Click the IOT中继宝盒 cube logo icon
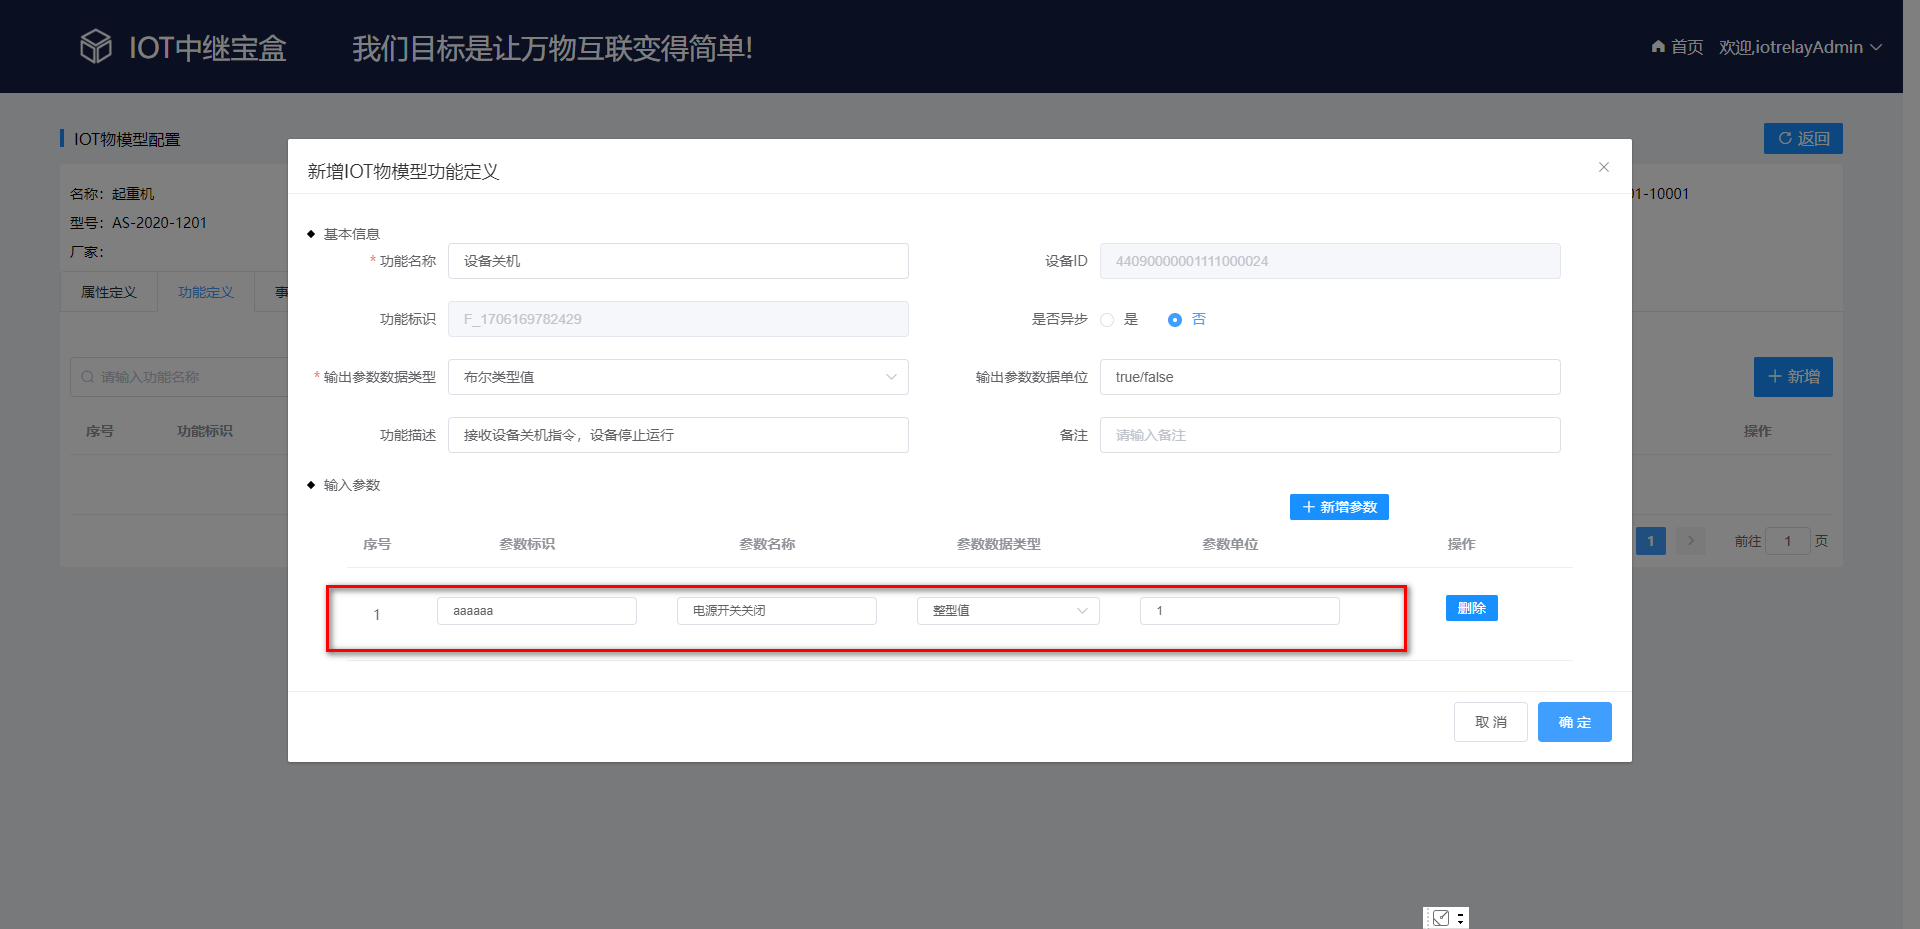Screen dimensions: 1920x929 click(95, 45)
